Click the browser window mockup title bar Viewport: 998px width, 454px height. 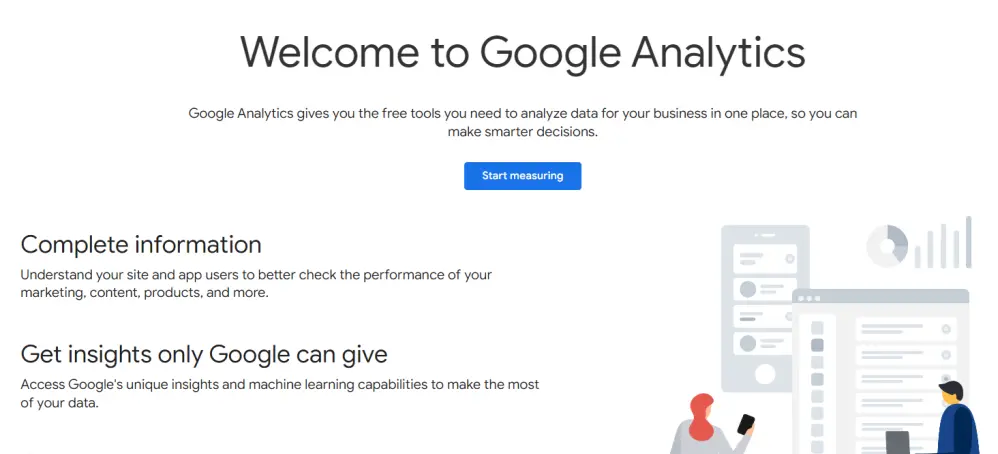[x=880, y=297]
